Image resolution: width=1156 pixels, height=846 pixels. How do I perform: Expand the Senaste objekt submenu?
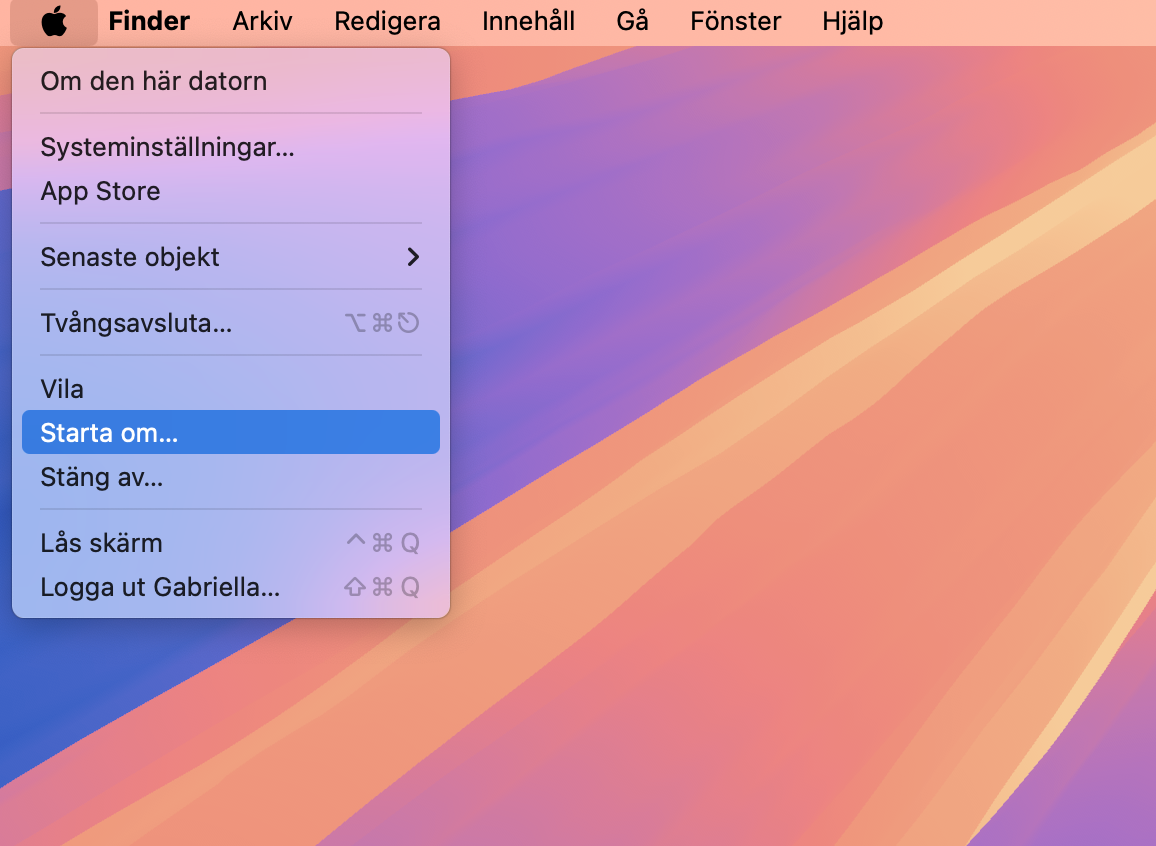[231, 257]
